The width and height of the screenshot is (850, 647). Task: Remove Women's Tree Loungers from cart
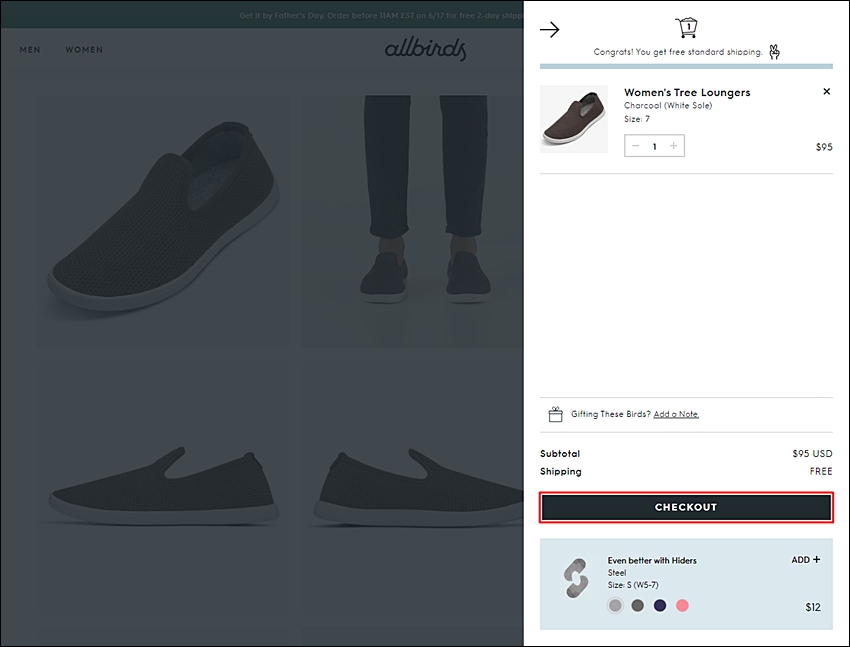coord(826,91)
